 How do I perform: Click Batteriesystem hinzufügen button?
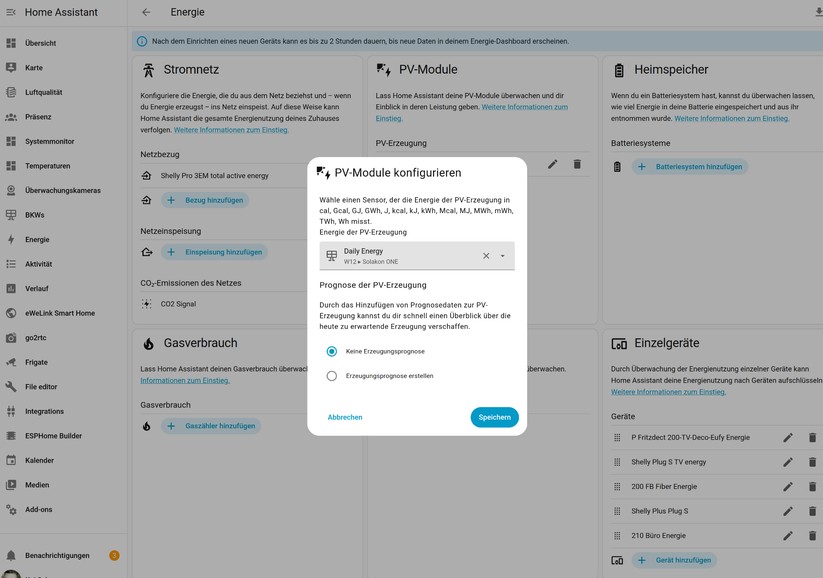[x=691, y=167]
